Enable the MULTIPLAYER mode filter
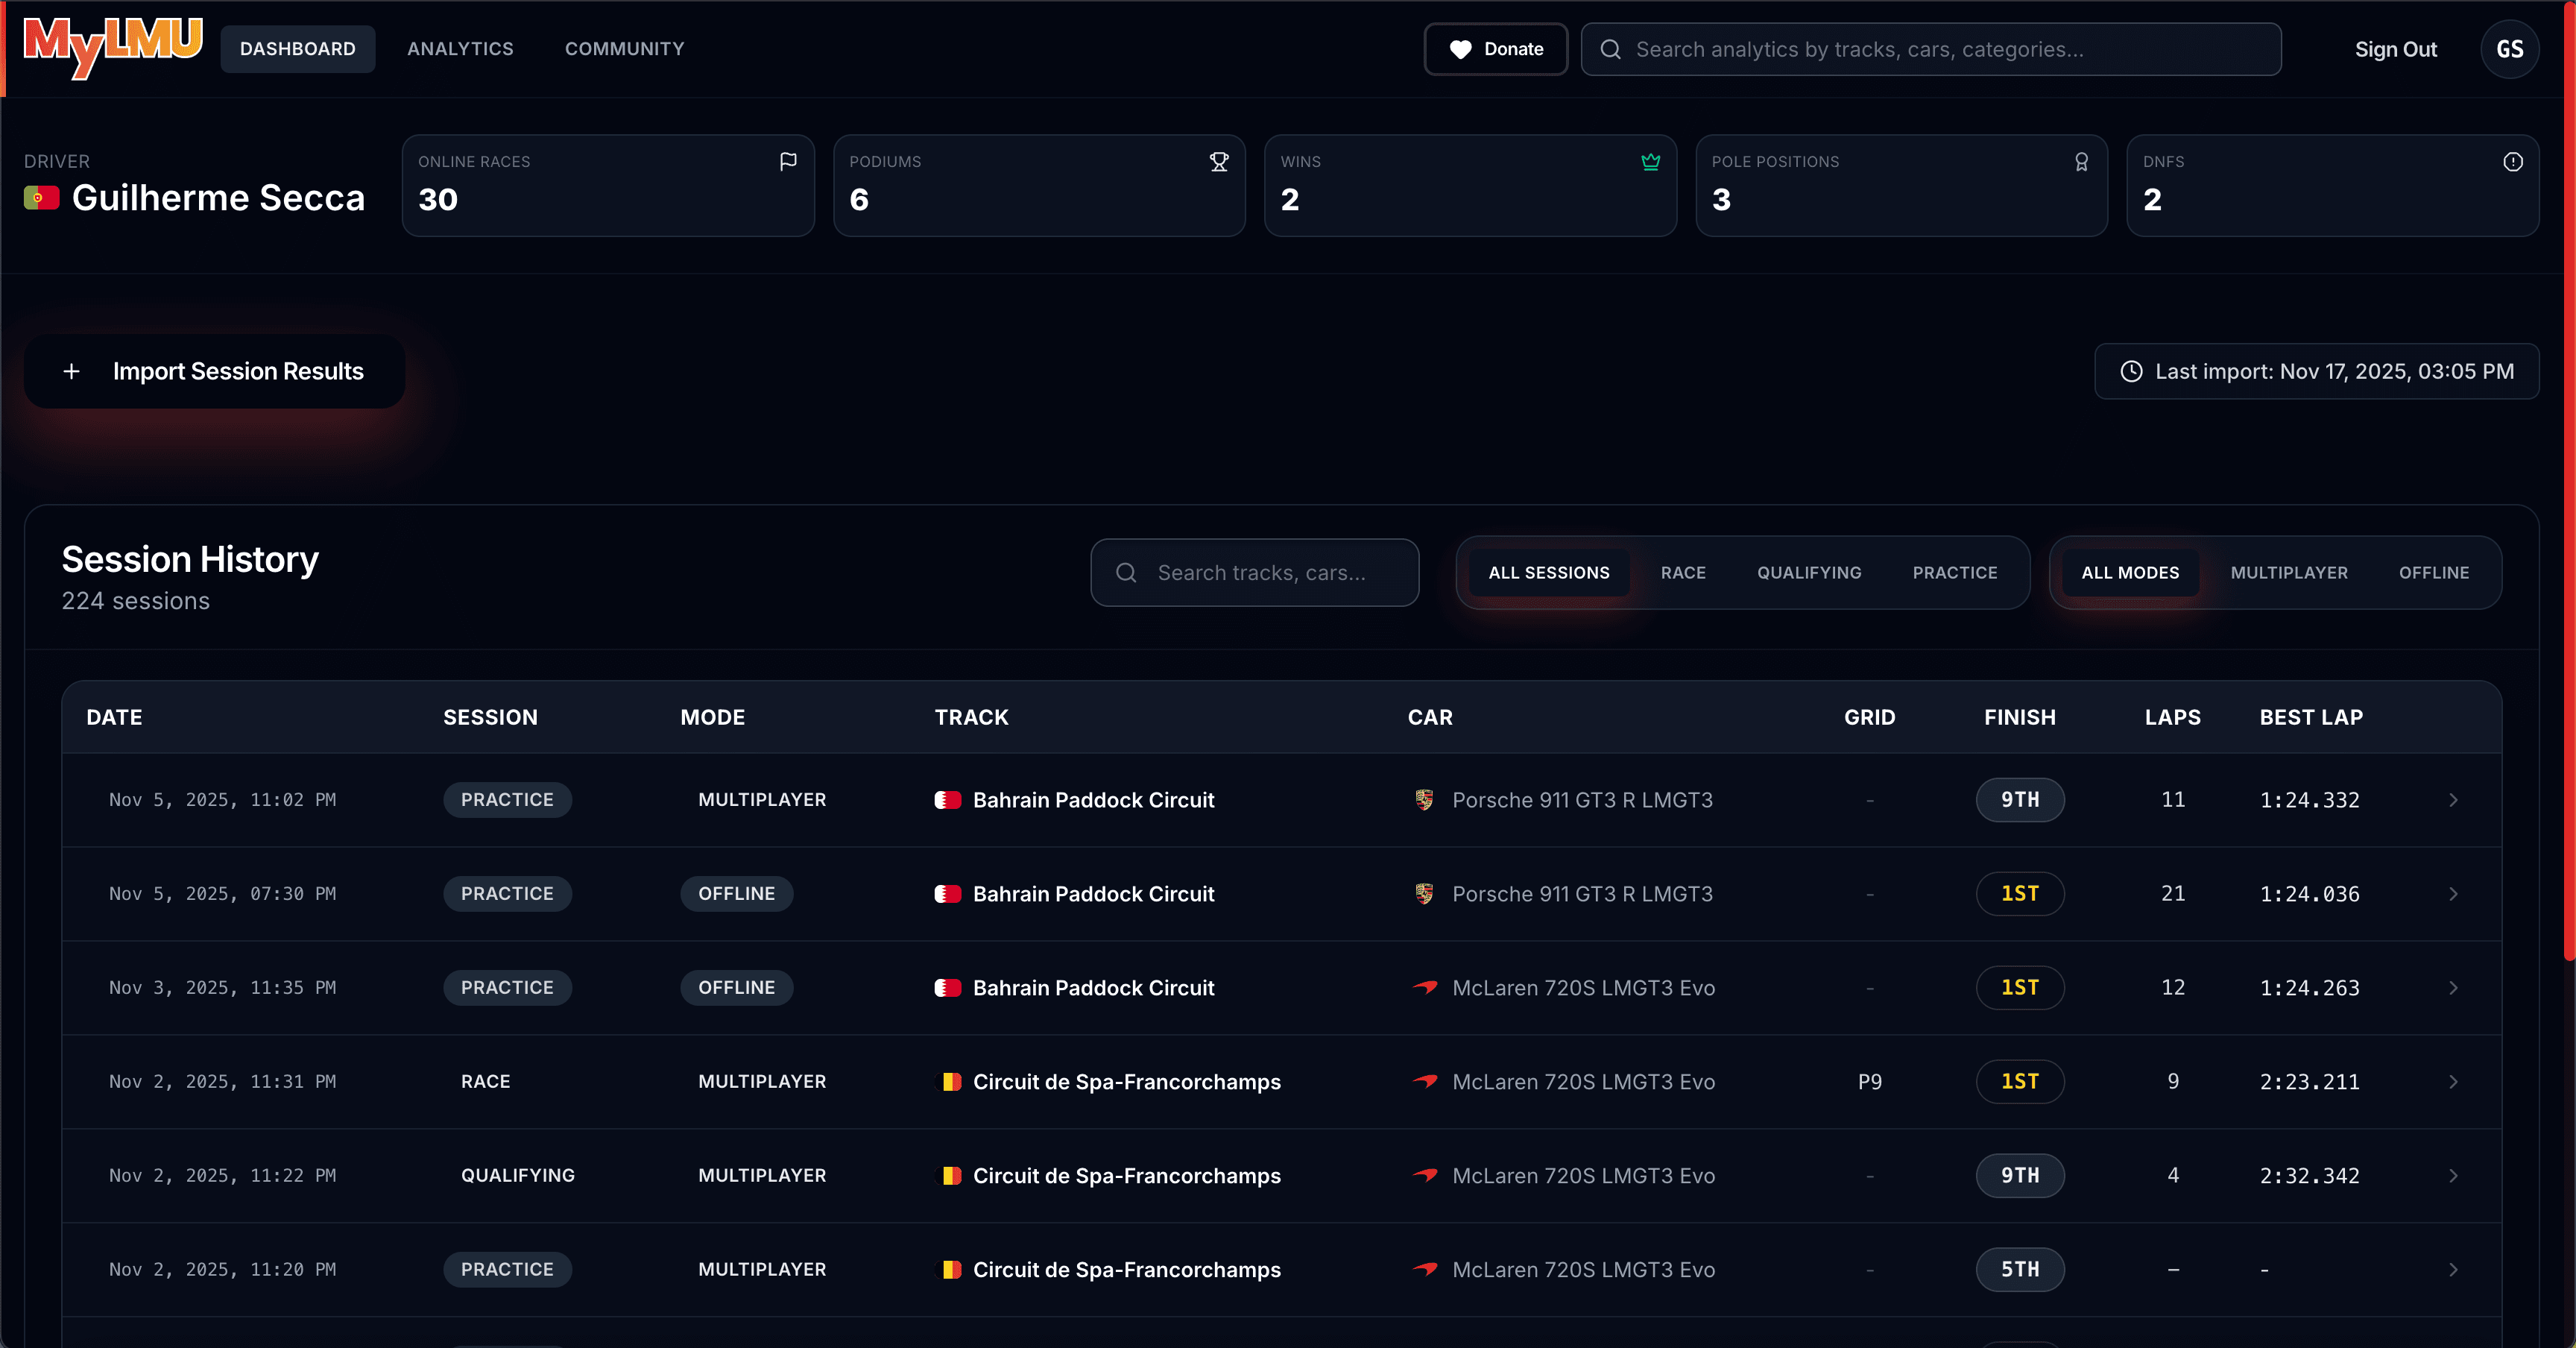 2289,572
